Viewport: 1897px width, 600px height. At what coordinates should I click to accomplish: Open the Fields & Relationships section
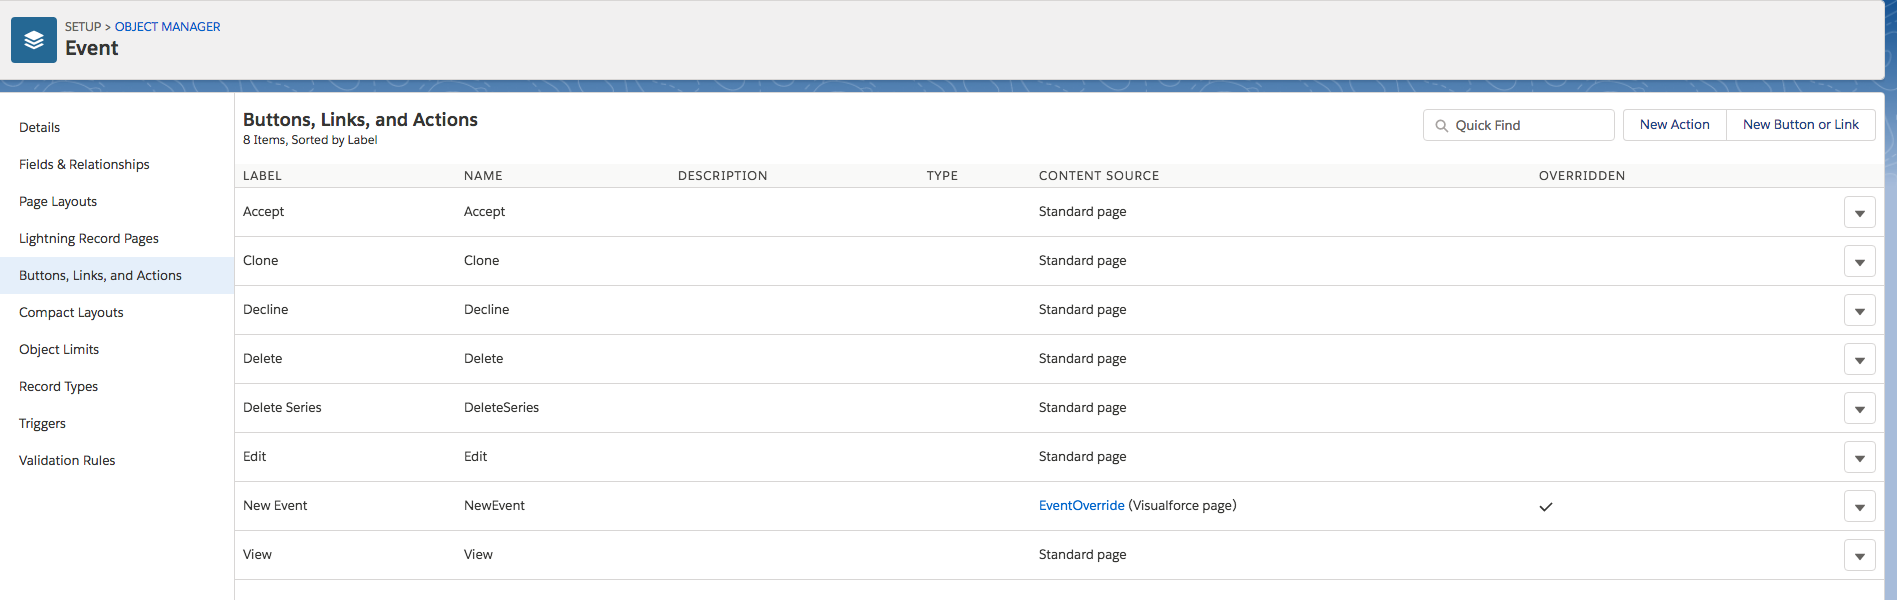click(x=84, y=164)
